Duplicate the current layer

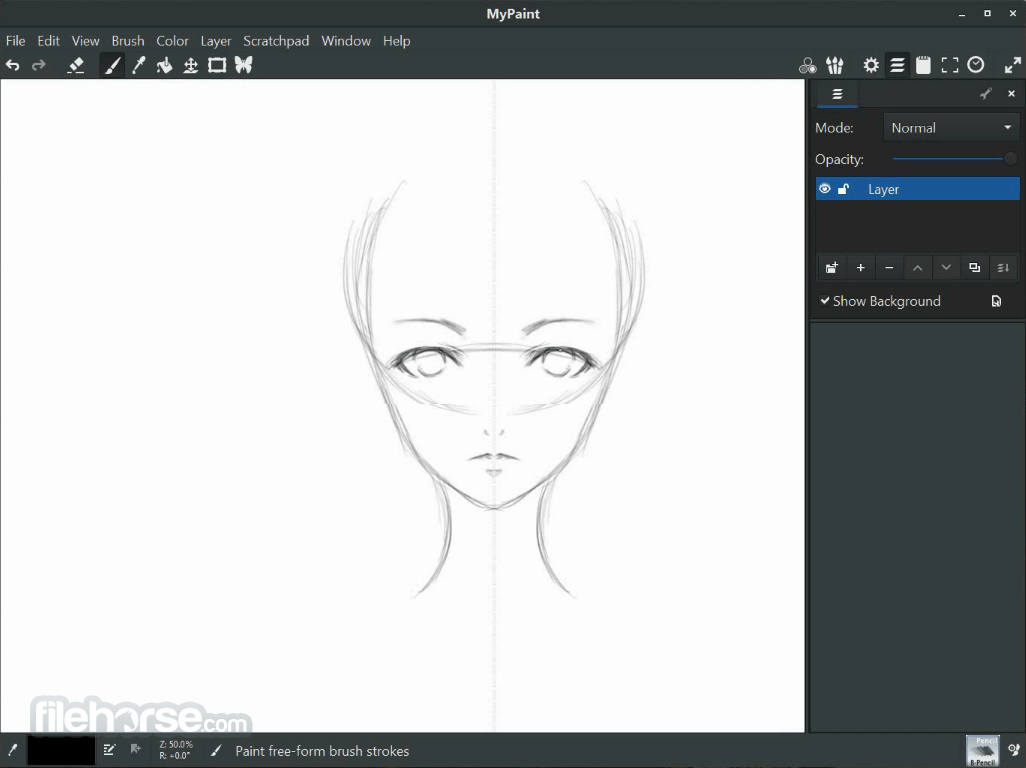coord(974,268)
